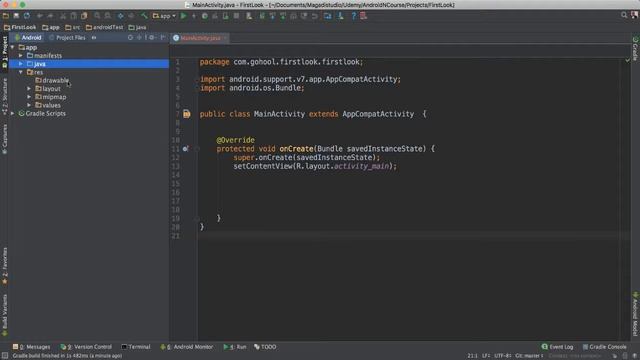
Task: Open the Android Monitor tool window tab
Action: click(187, 347)
